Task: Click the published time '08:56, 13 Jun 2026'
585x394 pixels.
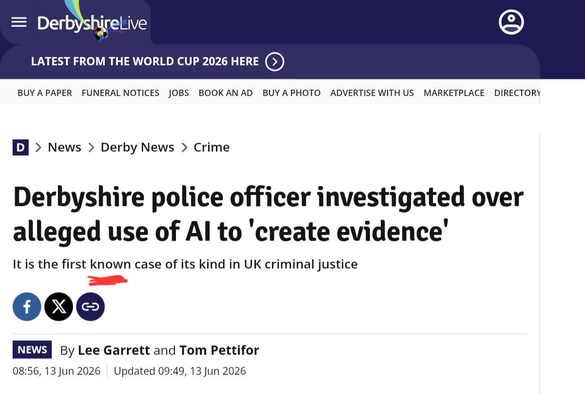Action: [56, 371]
